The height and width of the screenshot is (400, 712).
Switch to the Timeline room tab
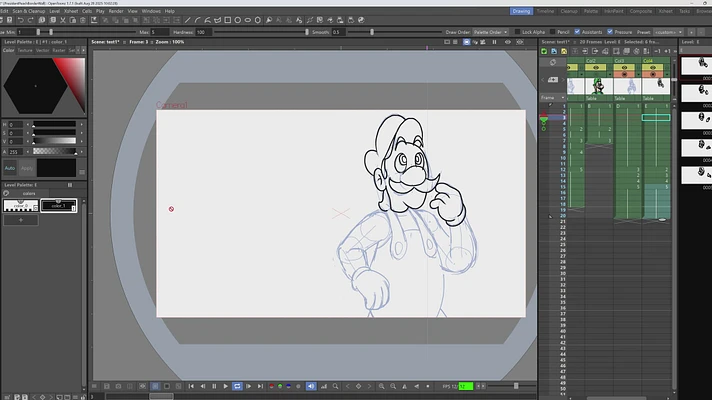545,11
